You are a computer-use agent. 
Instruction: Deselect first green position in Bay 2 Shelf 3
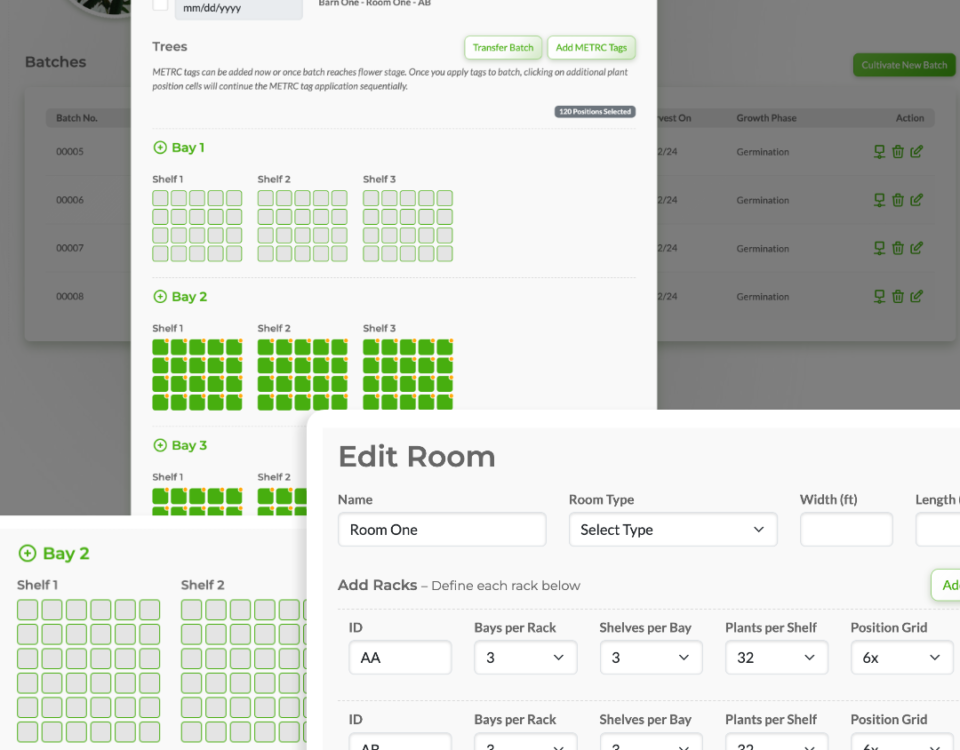pyautogui.click(x=371, y=347)
